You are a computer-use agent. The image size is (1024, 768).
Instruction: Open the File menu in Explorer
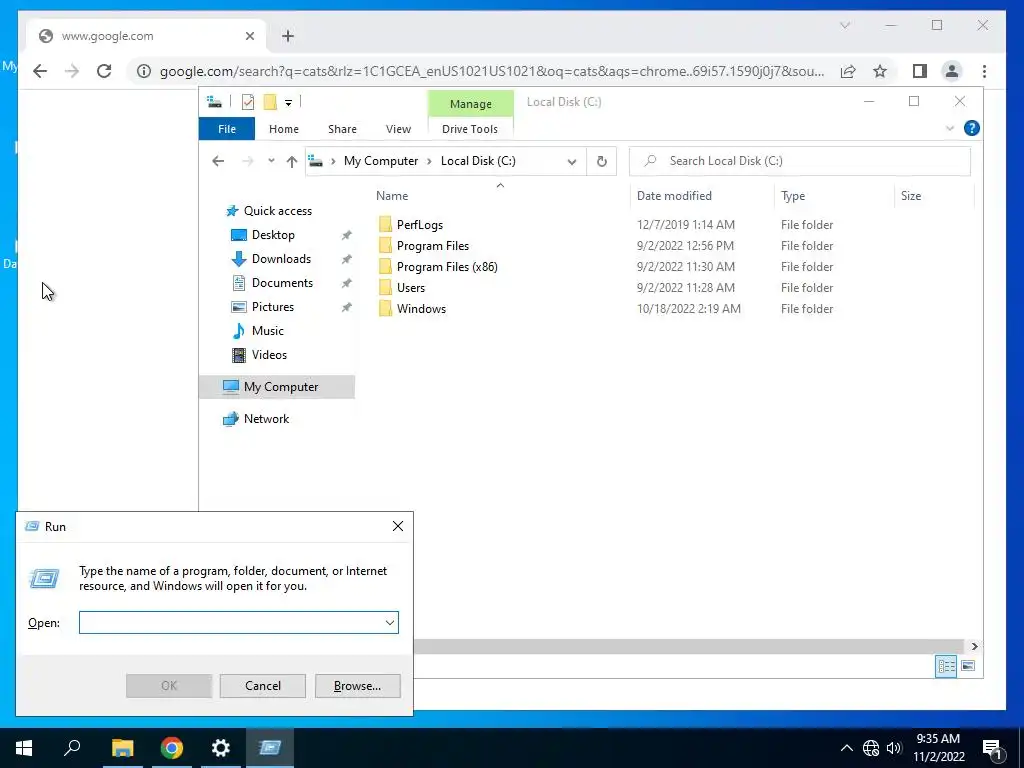pyautogui.click(x=227, y=129)
